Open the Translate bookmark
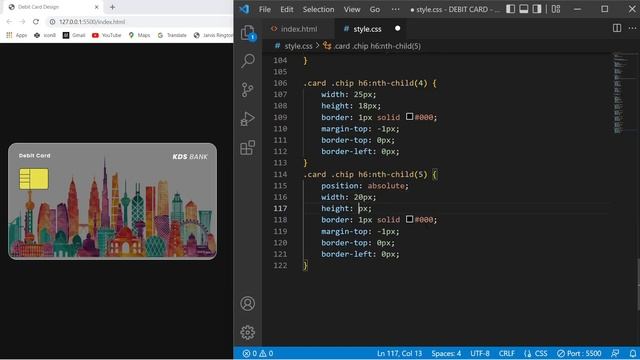Screen dimensions: 640x360 [172, 36]
